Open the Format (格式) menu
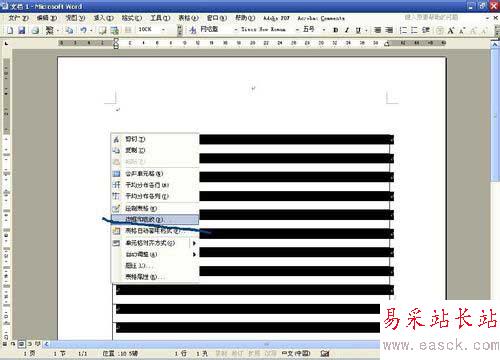Screen dimensions: 500x360 (x=132, y=18)
